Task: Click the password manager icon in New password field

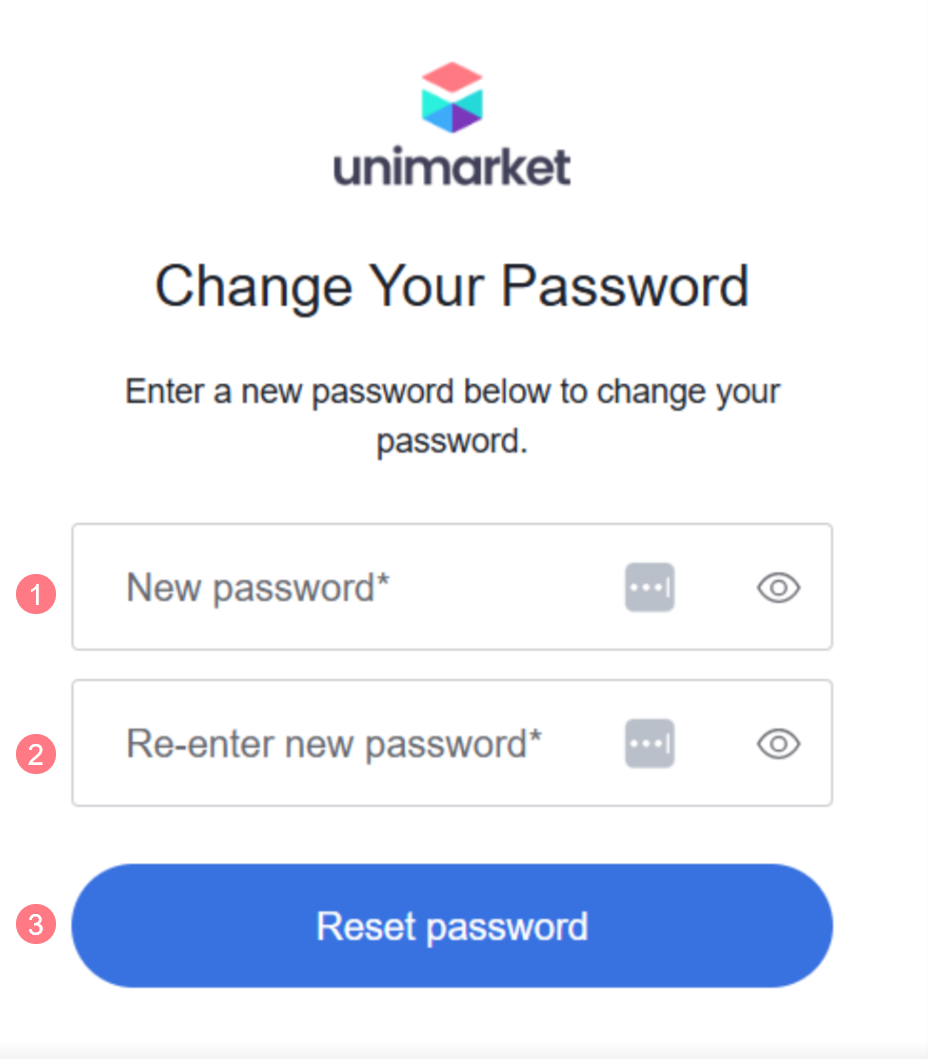Action: (x=650, y=588)
